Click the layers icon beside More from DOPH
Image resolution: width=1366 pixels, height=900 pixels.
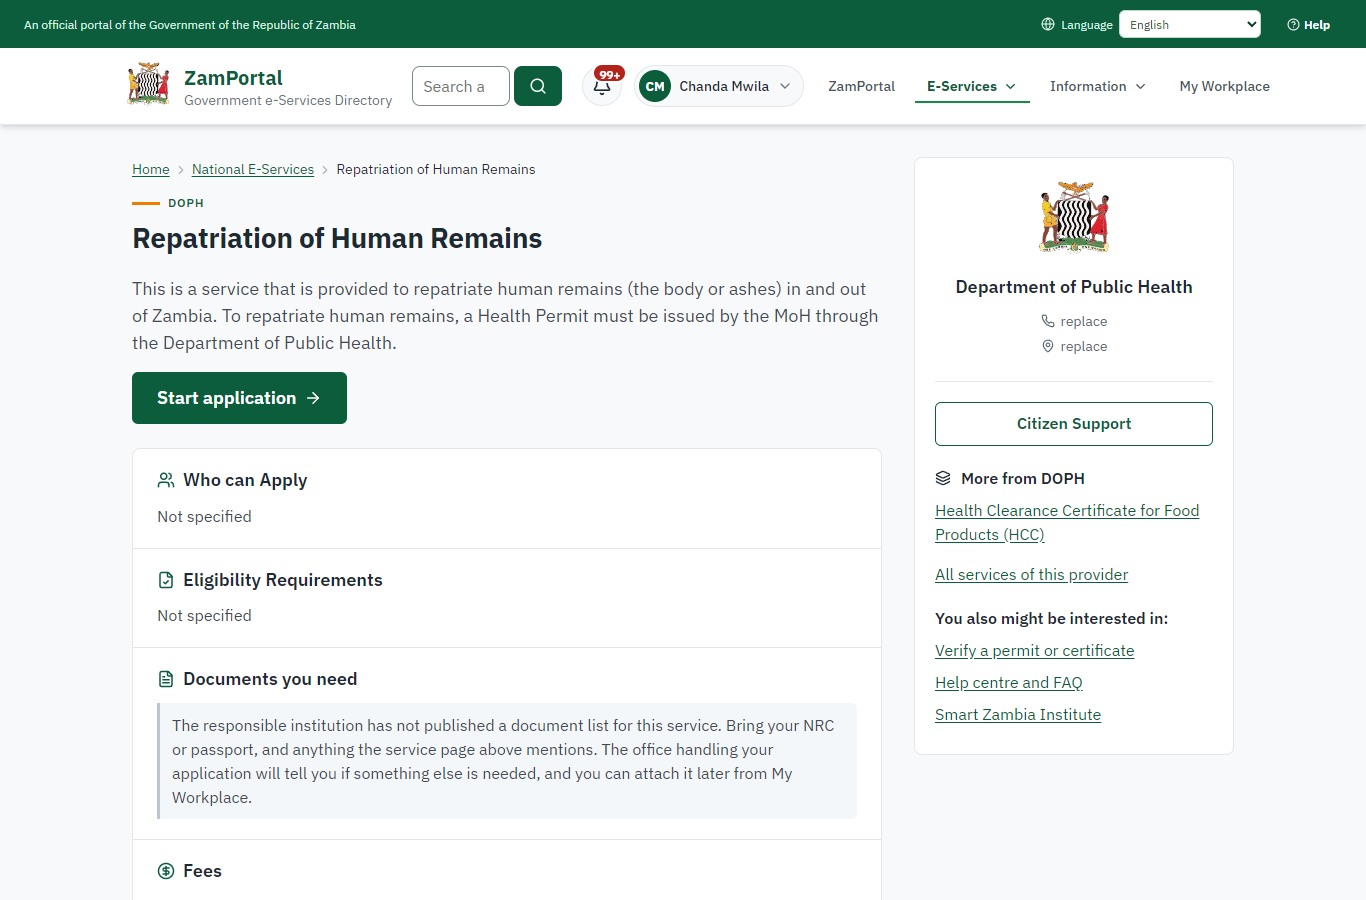tap(943, 478)
